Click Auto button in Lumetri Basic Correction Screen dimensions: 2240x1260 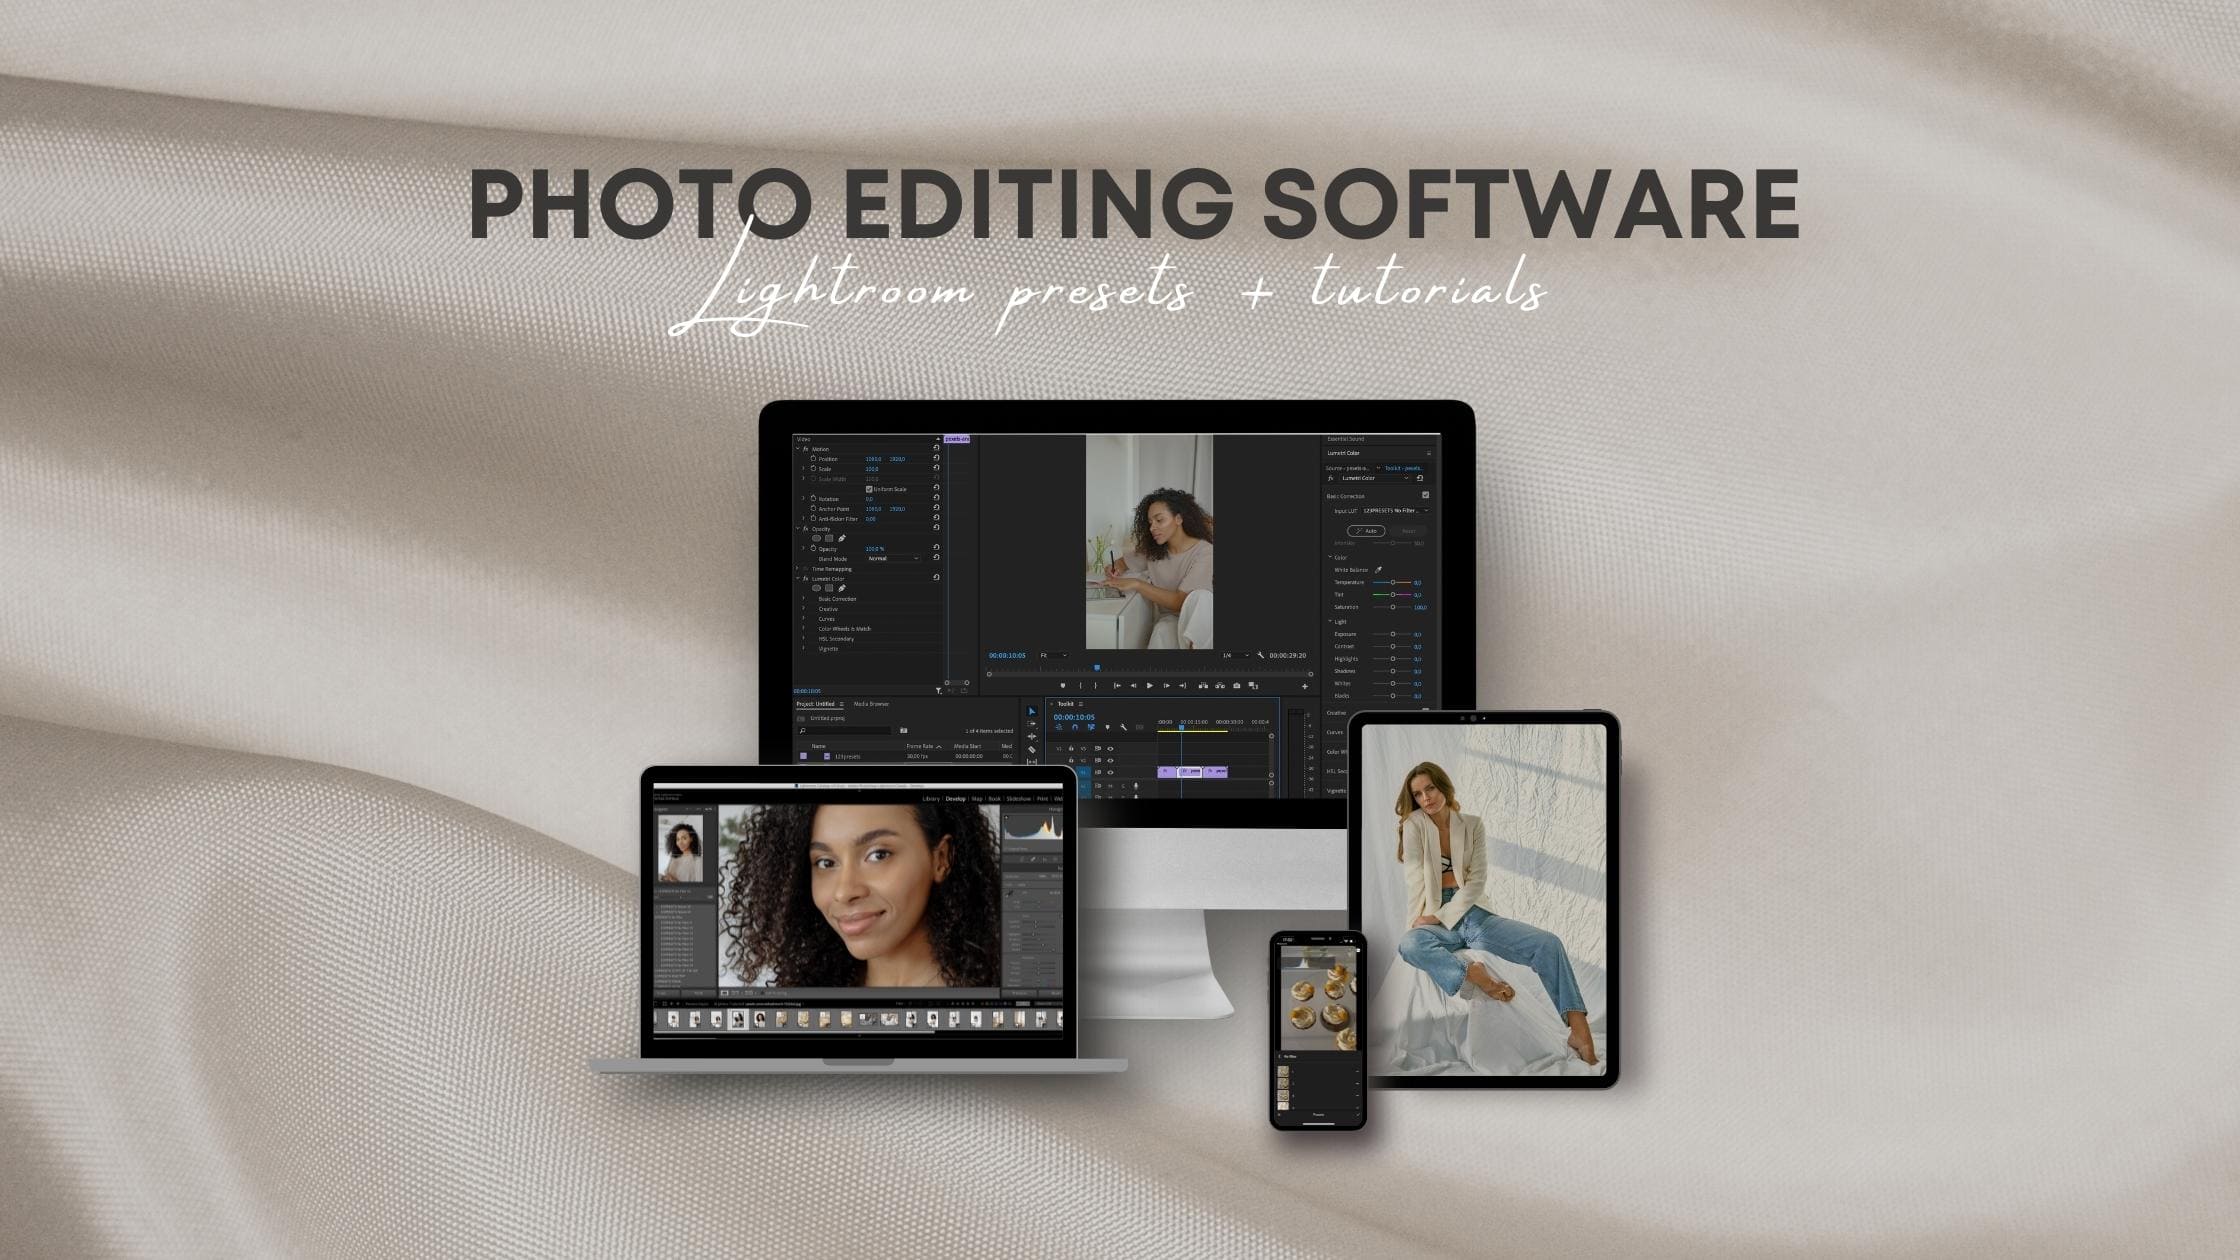(x=1366, y=531)
